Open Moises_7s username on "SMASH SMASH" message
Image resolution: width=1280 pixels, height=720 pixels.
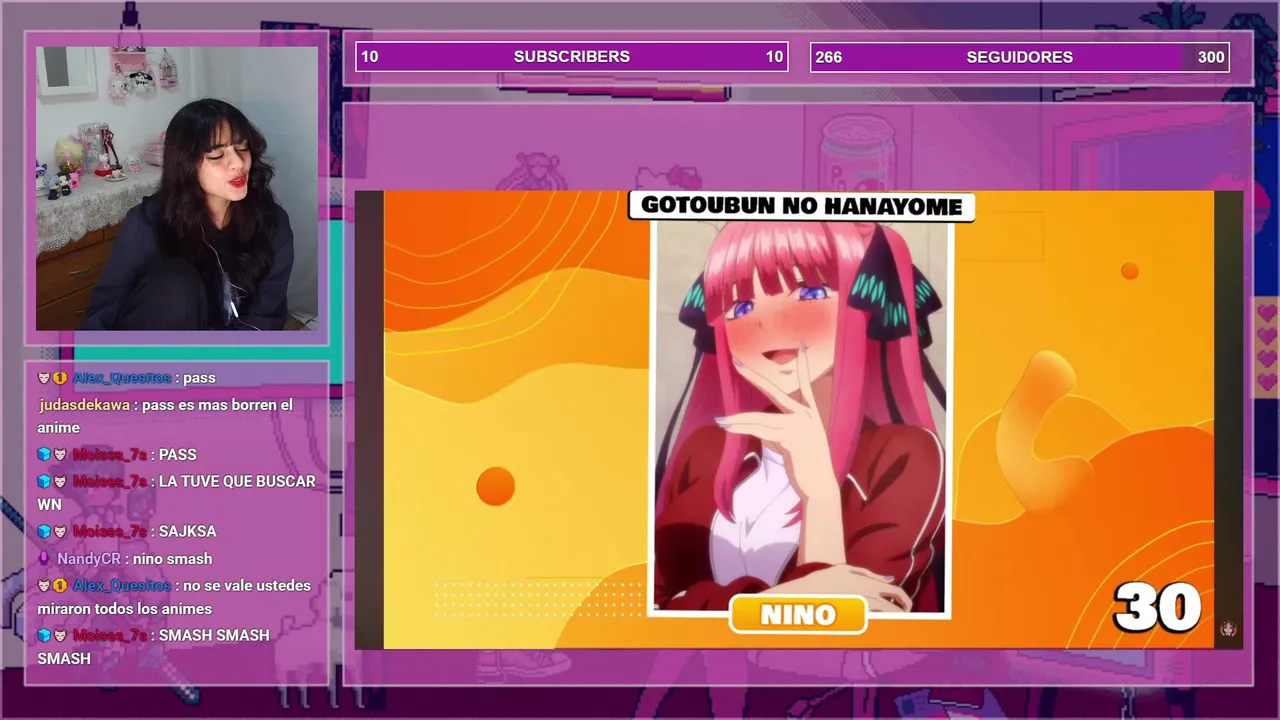pos(110,636)
